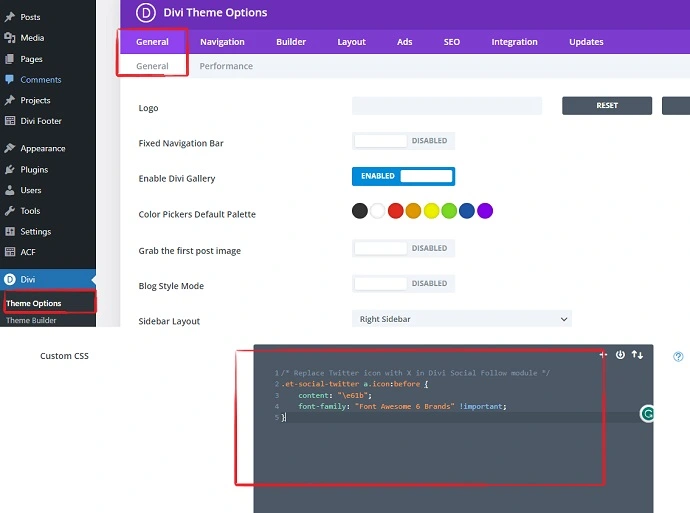Switch to the Updates tab

pyautogui.click(x=586, y=42)
